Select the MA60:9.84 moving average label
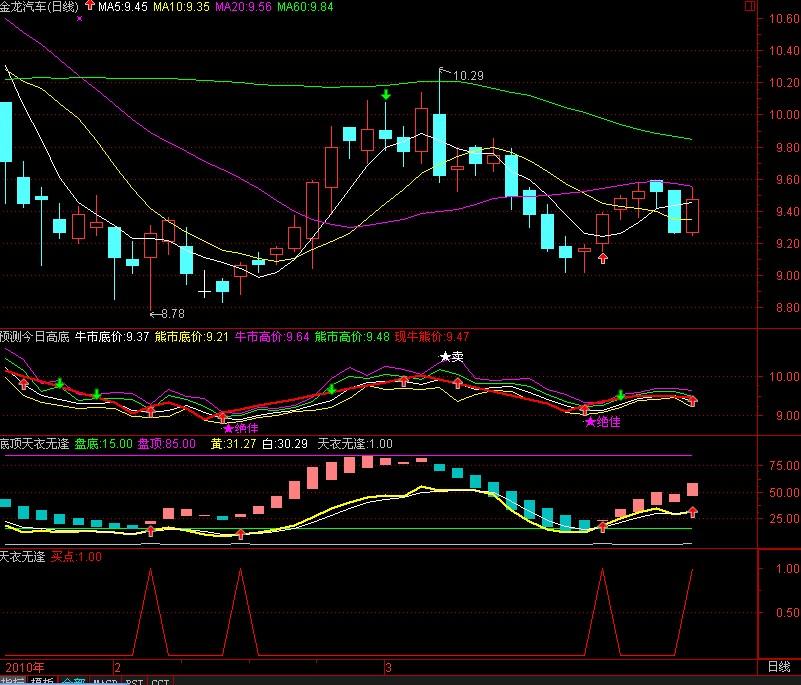 305,7
